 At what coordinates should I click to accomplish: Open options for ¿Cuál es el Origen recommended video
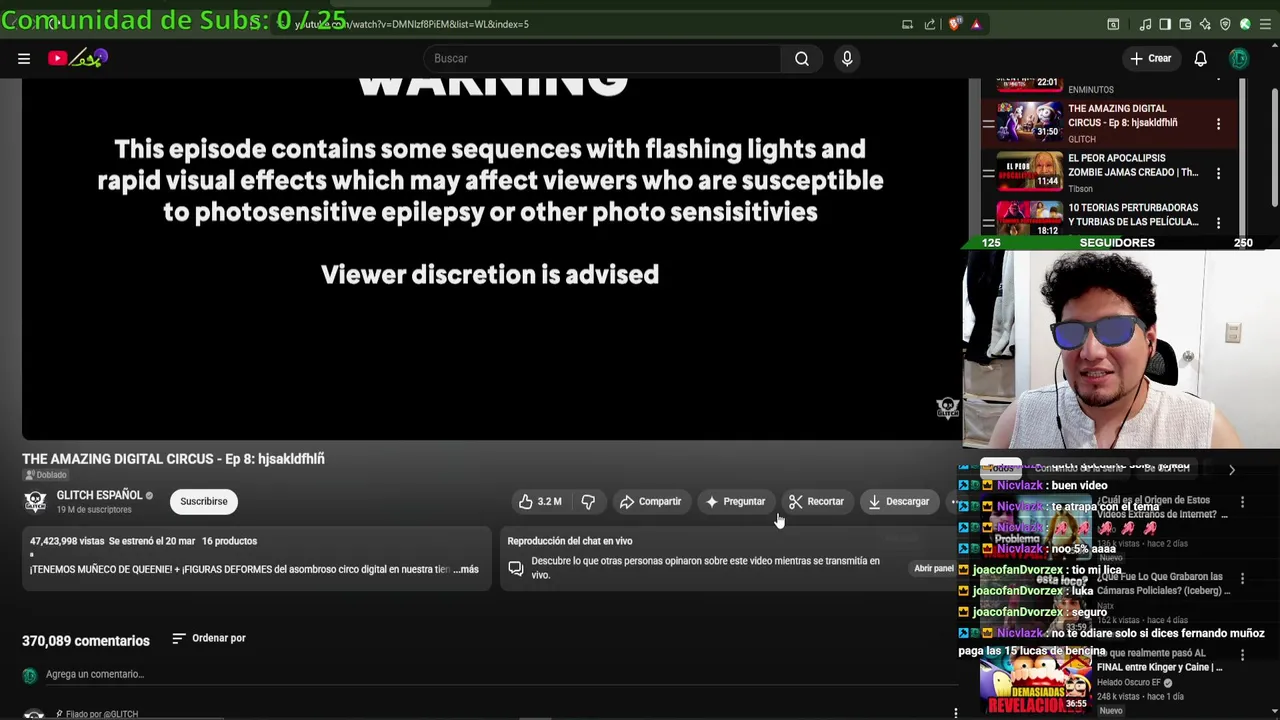click(1243, 503)
